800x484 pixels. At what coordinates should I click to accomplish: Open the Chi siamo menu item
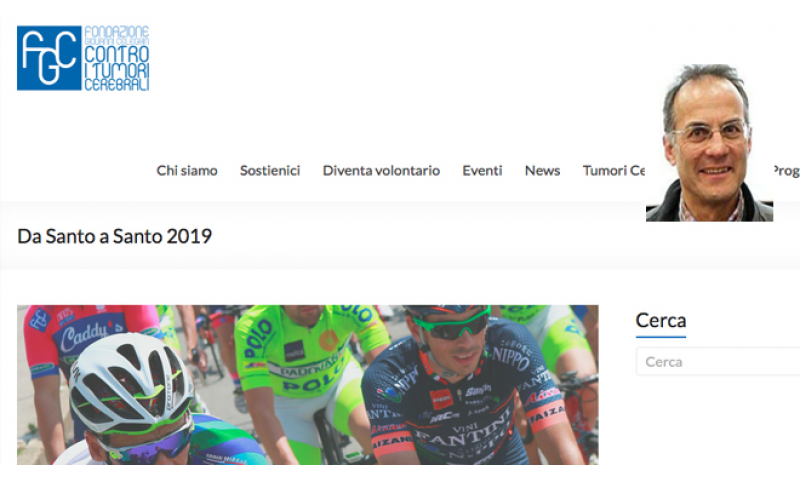[x=187, y=170]
